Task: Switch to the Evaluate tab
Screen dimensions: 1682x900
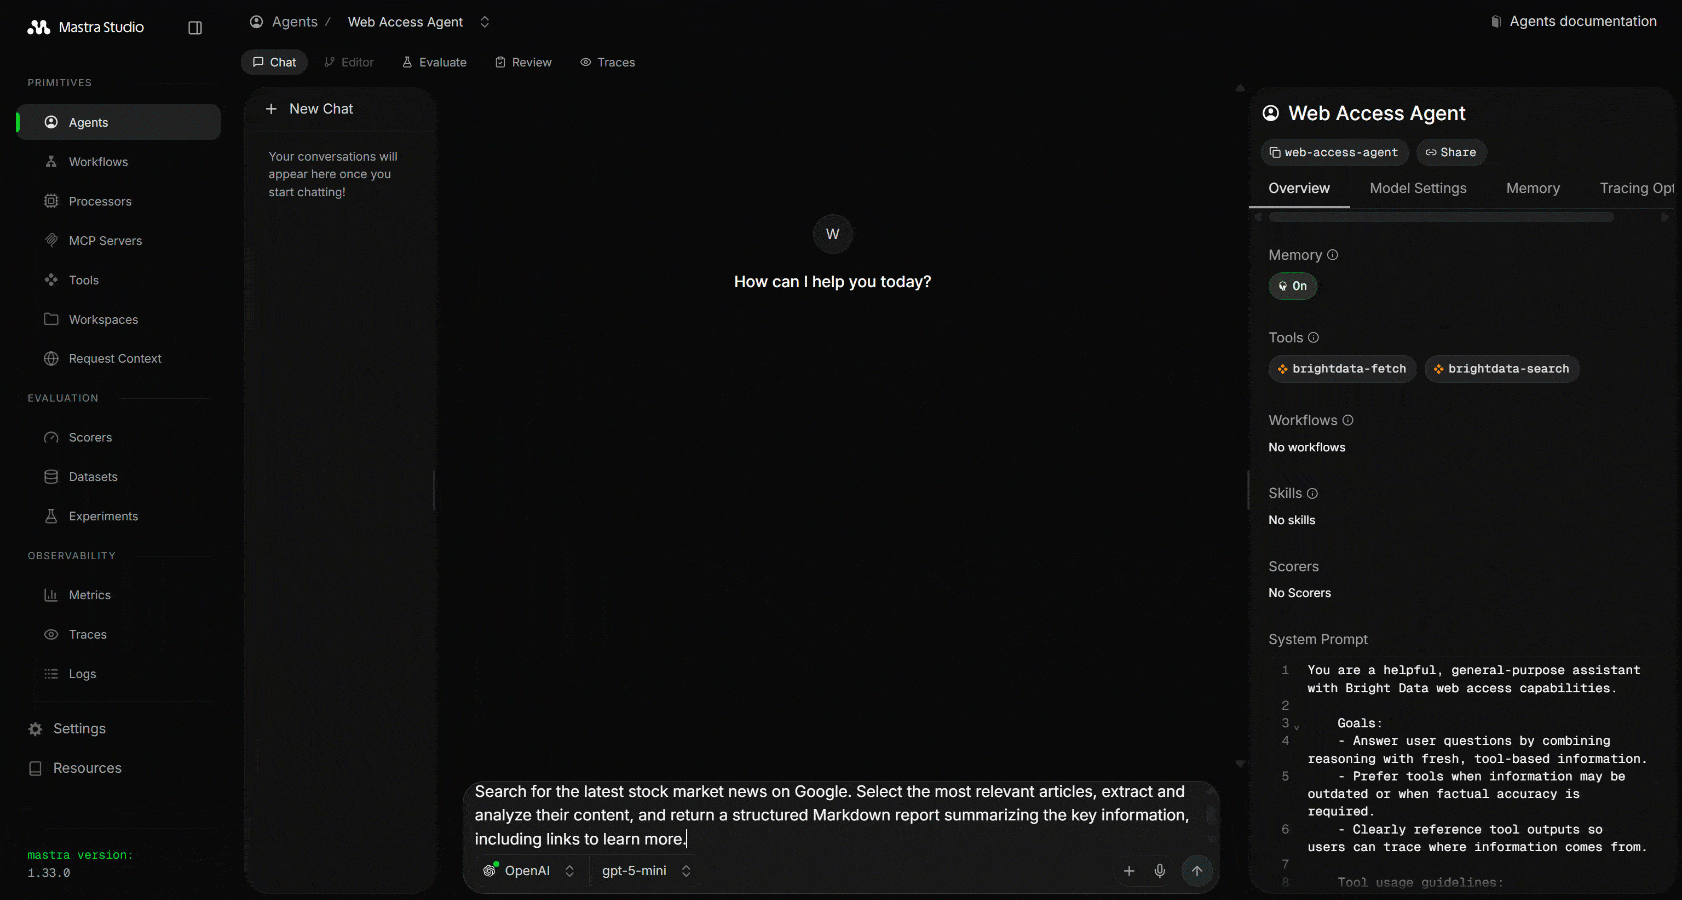Action: pos(434,62)
